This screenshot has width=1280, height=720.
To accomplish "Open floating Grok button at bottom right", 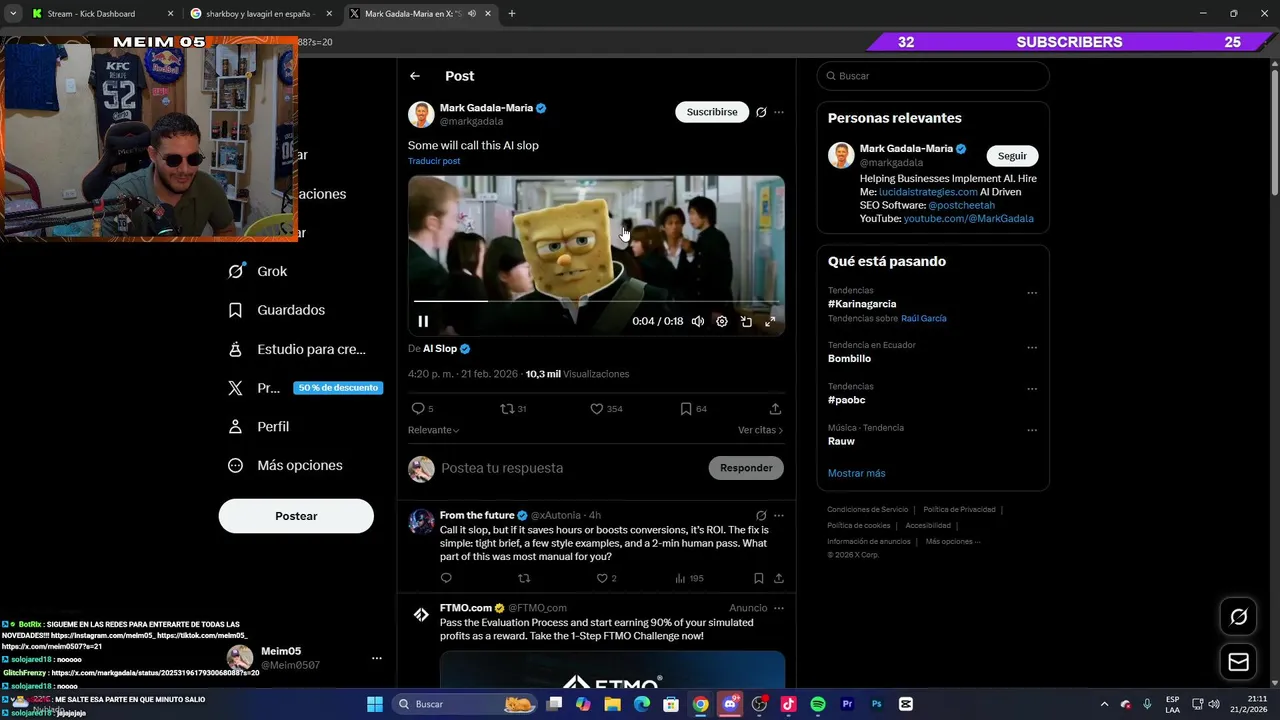I will pyautogui.click(x=1238, y=617).
